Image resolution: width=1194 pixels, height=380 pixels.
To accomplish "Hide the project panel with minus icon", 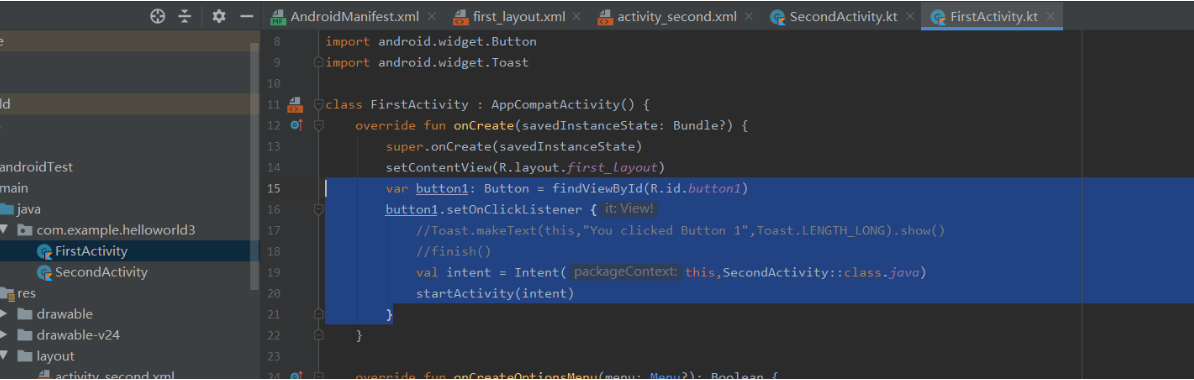I will coord(246,16).
